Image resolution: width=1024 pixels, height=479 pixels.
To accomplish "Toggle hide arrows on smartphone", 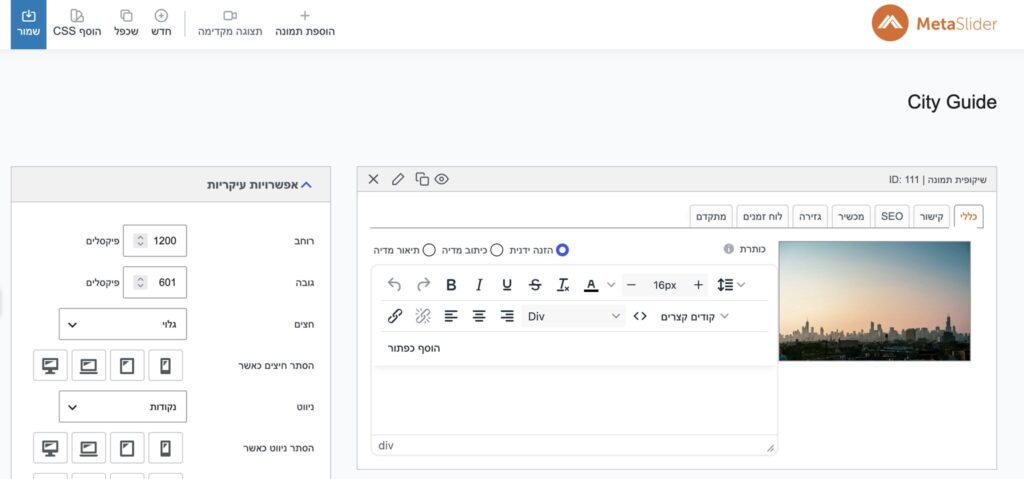I will 165,365.
